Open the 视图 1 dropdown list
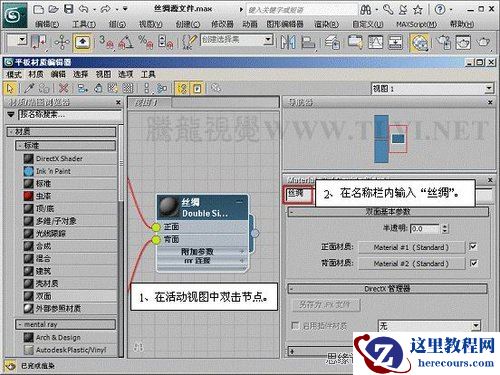This screenshot has height=375, width=500. point(489,89)
